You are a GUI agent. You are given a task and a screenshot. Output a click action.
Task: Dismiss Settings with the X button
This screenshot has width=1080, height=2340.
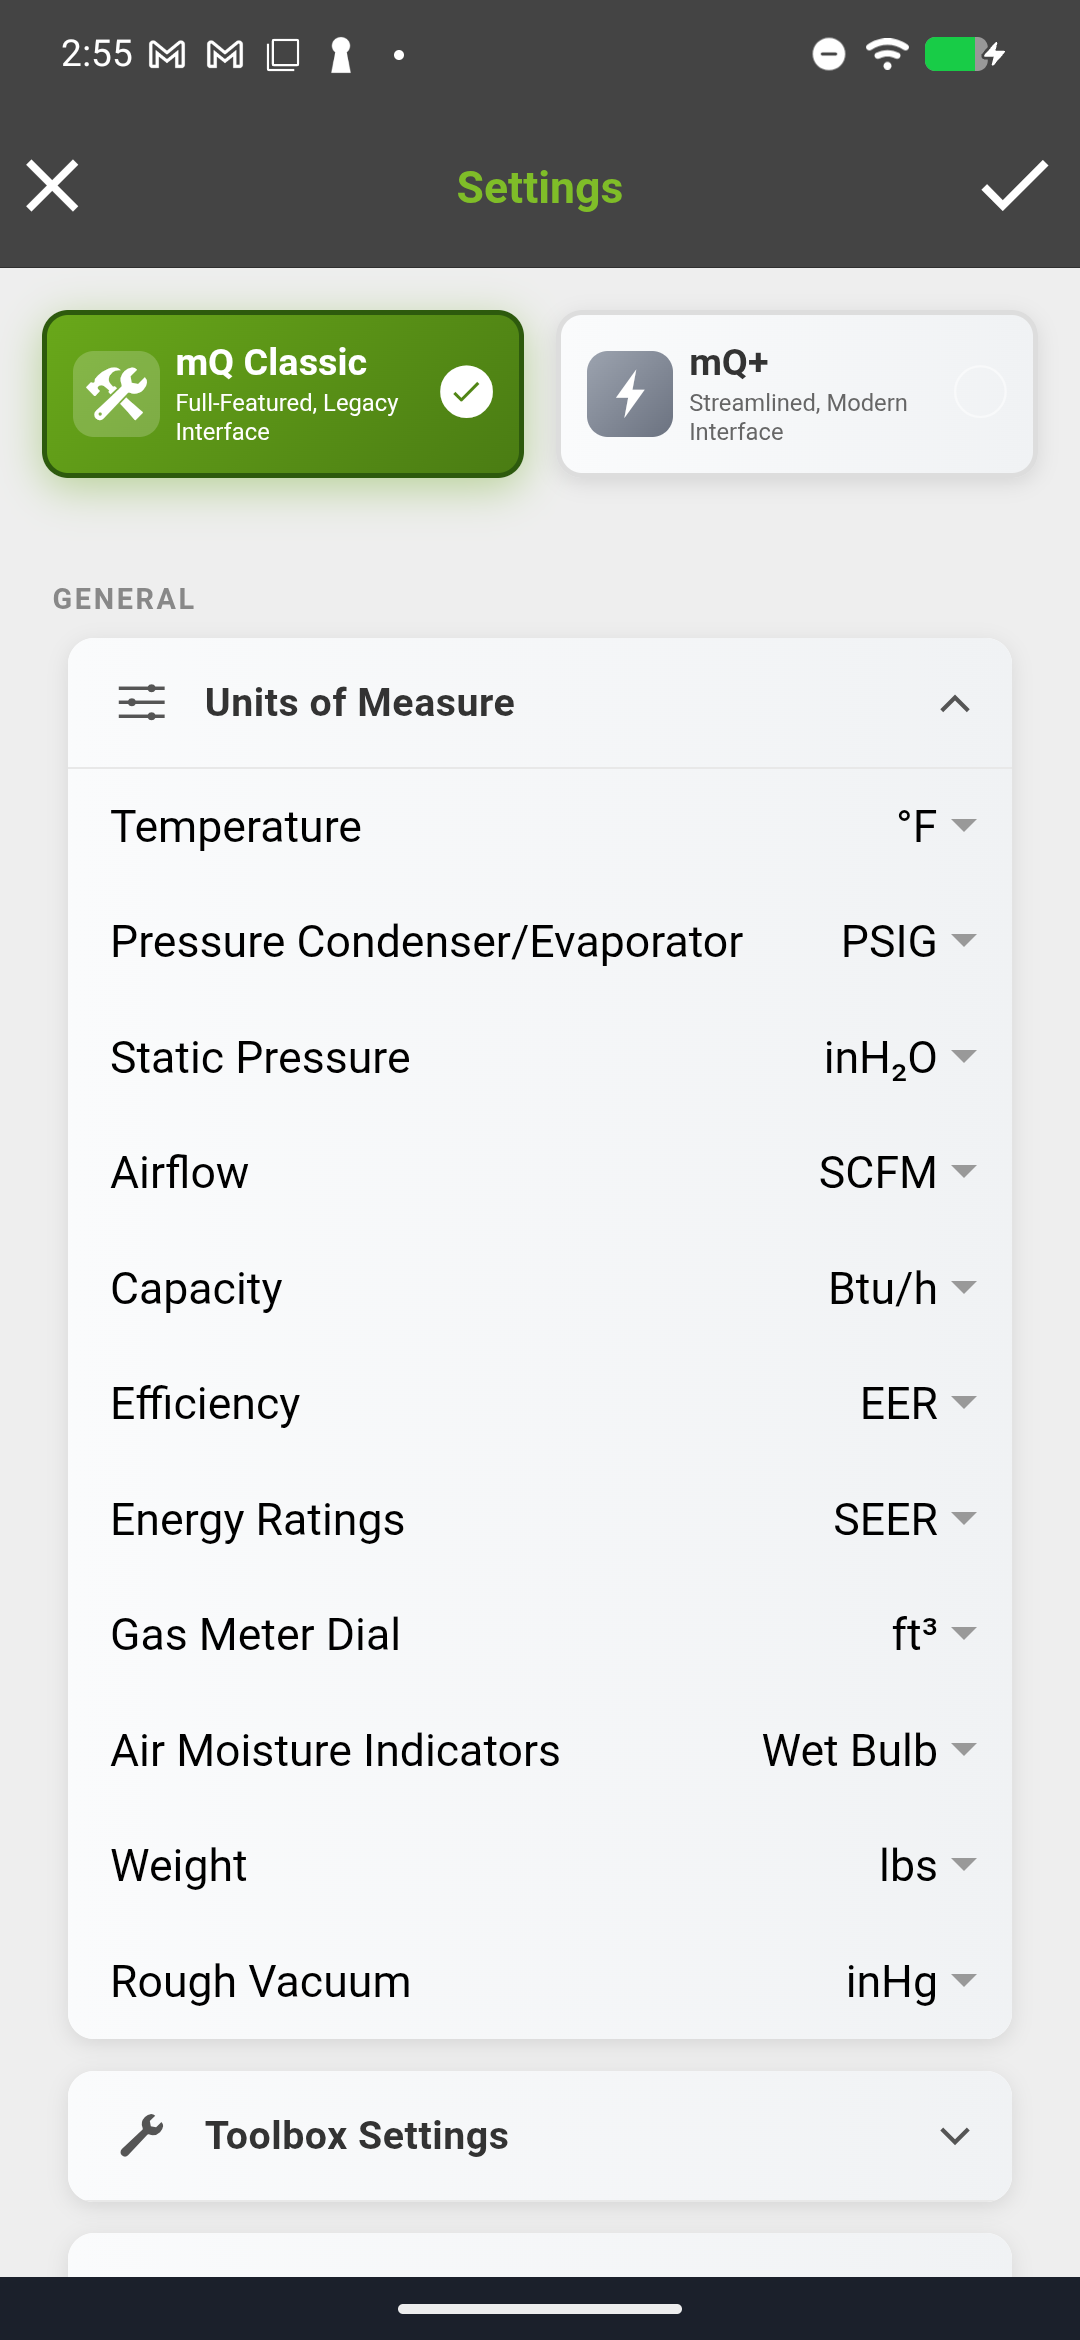click(x=52, y=186)
